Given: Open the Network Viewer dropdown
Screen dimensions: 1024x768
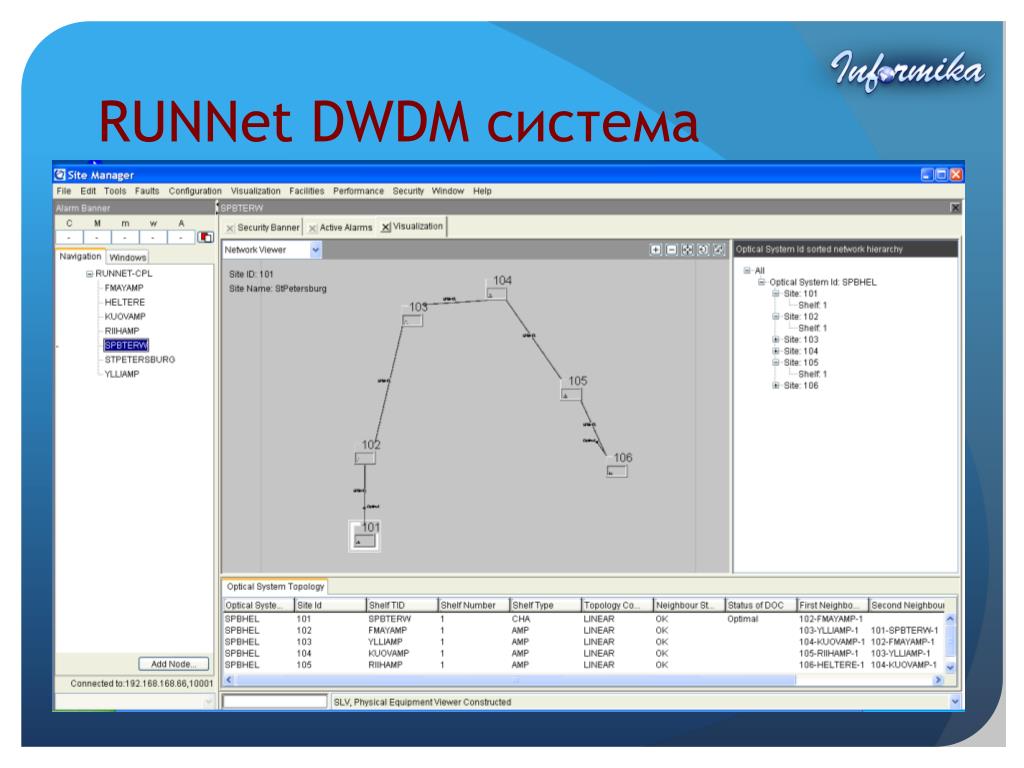Looking at the screenshot, I should click(315, 249).
